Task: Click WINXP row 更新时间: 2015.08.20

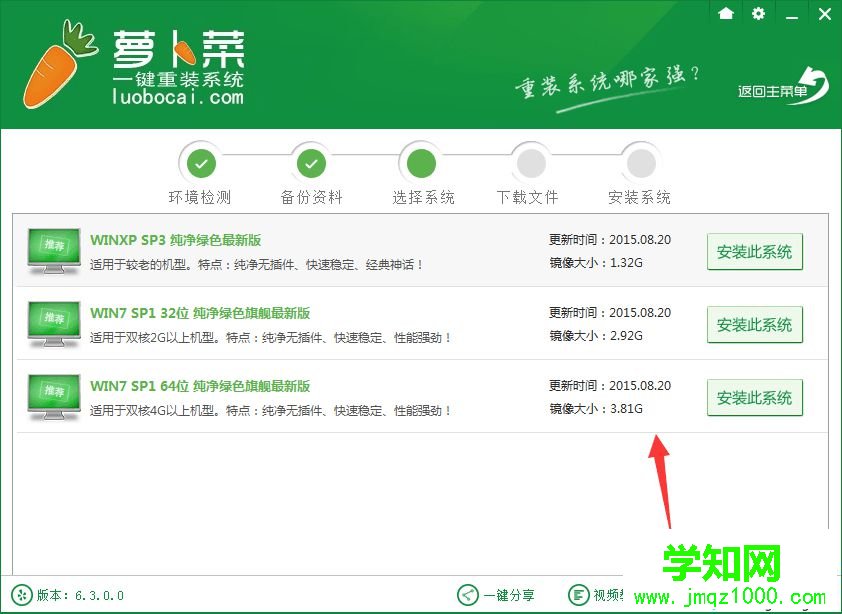Action: pyautogui.click(x=610, y=240)
